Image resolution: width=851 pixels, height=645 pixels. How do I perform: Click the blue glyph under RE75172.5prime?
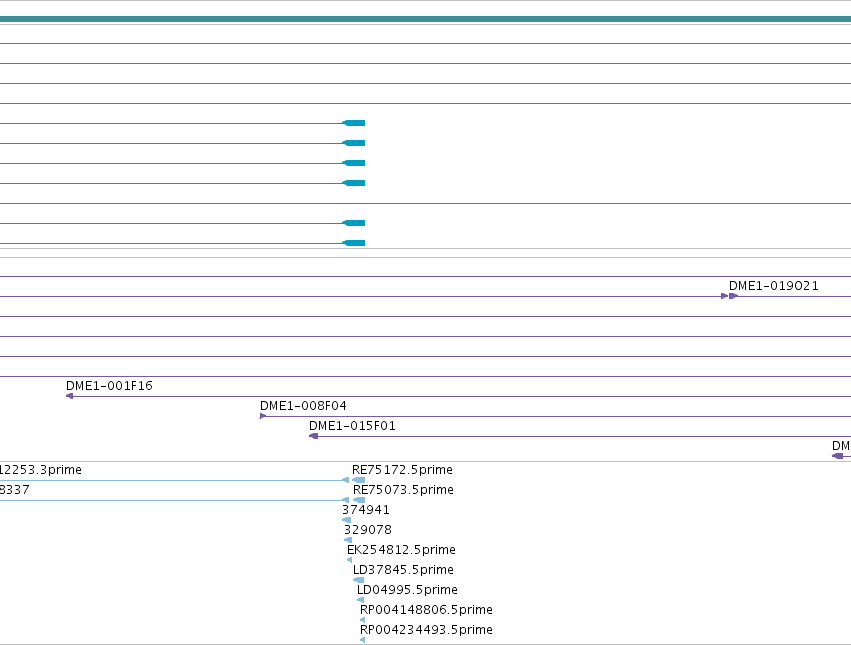[359, 480]
